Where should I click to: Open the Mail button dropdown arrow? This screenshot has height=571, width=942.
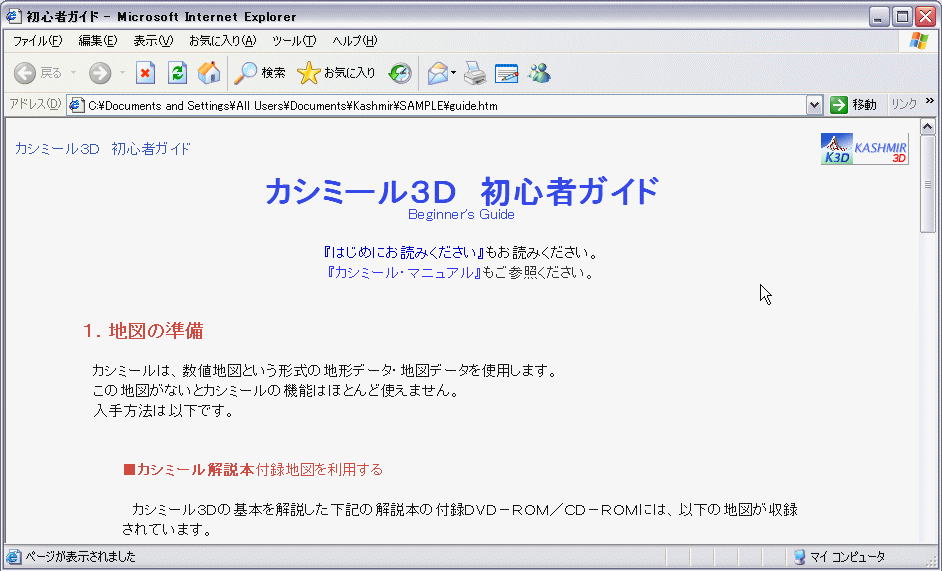[453, 73]
